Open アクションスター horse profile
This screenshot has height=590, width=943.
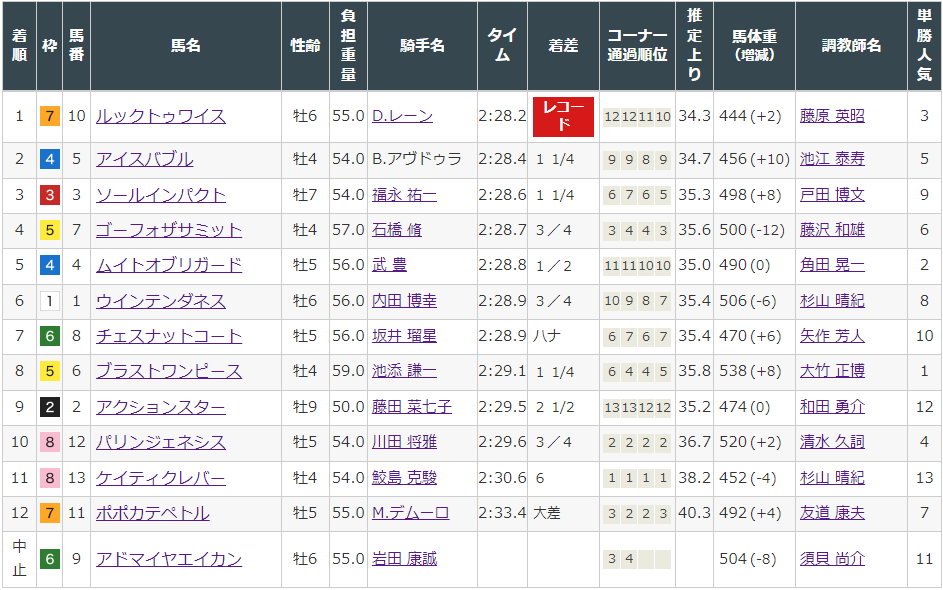coord(161,407)
